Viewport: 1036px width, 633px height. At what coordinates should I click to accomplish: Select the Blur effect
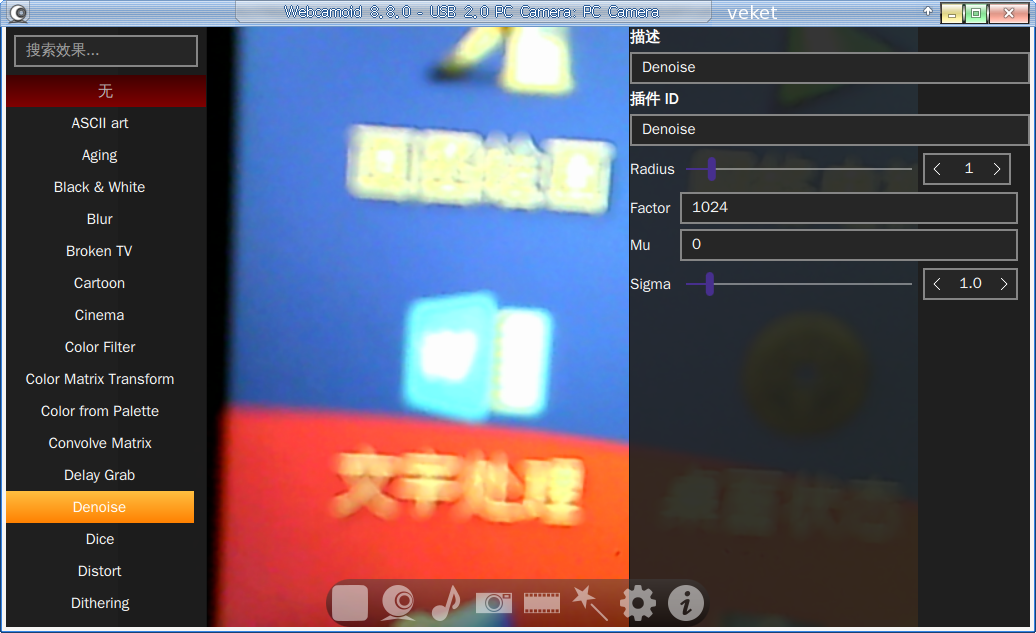pos(100,219)
